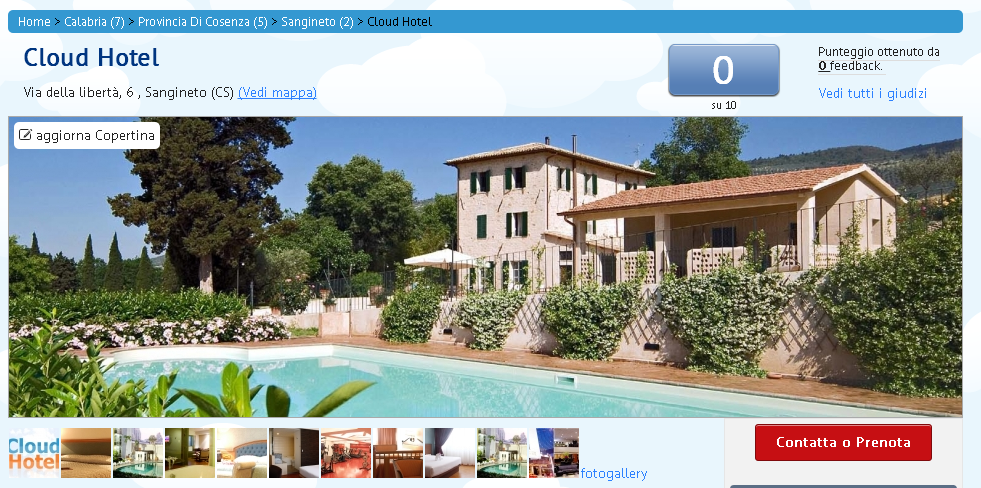Navigate to Provincia Di Cosenza (5)

pyautogui.click(x=203, y=22)
